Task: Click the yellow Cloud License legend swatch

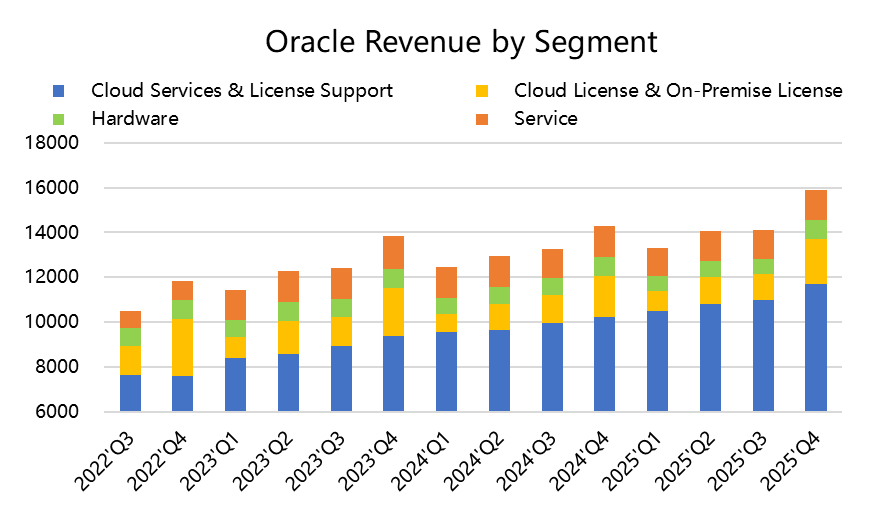Action: point(482,91)
